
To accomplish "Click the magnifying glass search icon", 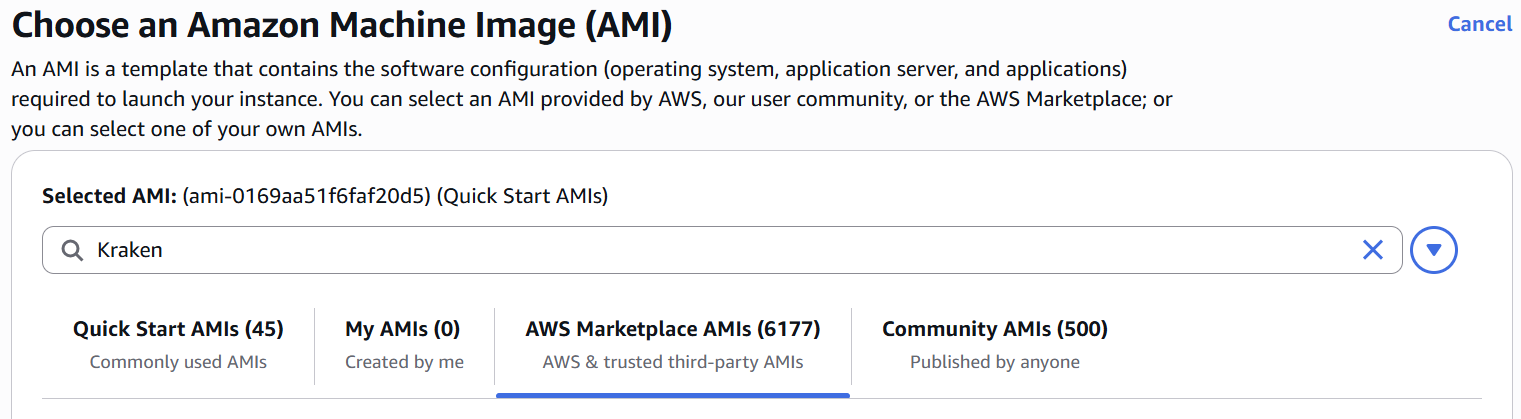I will click(x=72, y=250).
